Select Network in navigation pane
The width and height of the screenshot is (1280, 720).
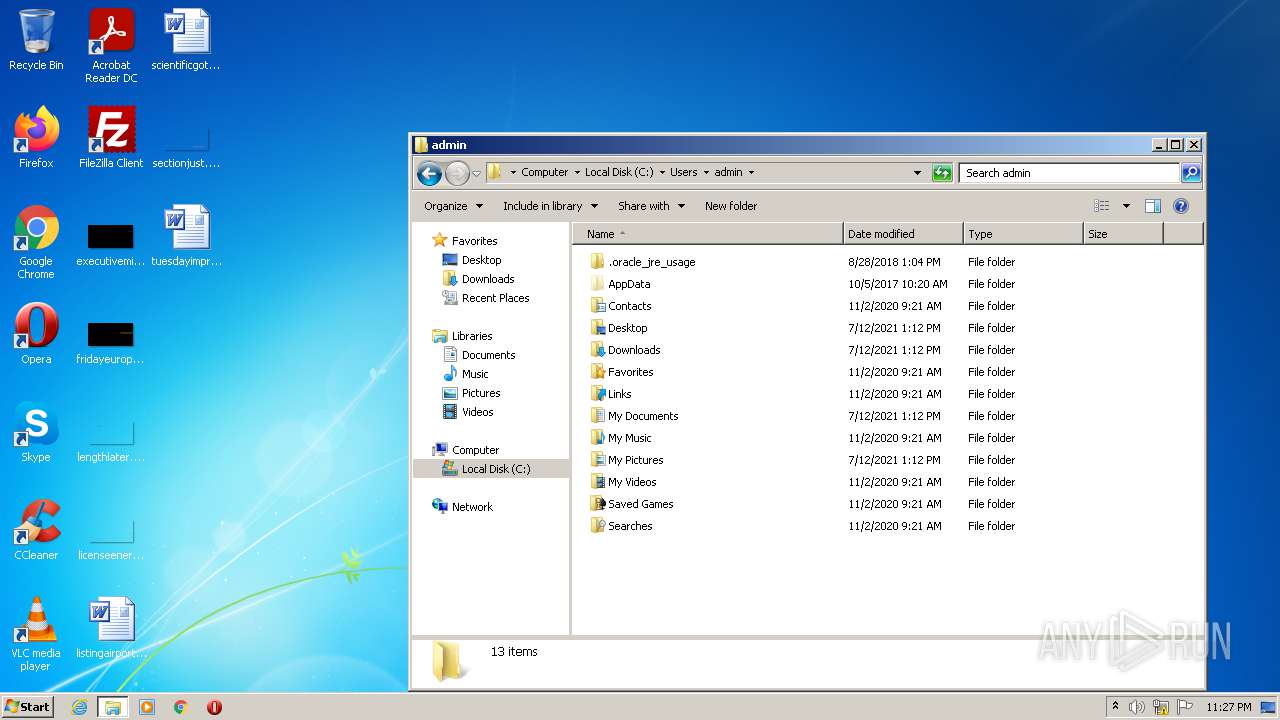click(x=463, y=507)
